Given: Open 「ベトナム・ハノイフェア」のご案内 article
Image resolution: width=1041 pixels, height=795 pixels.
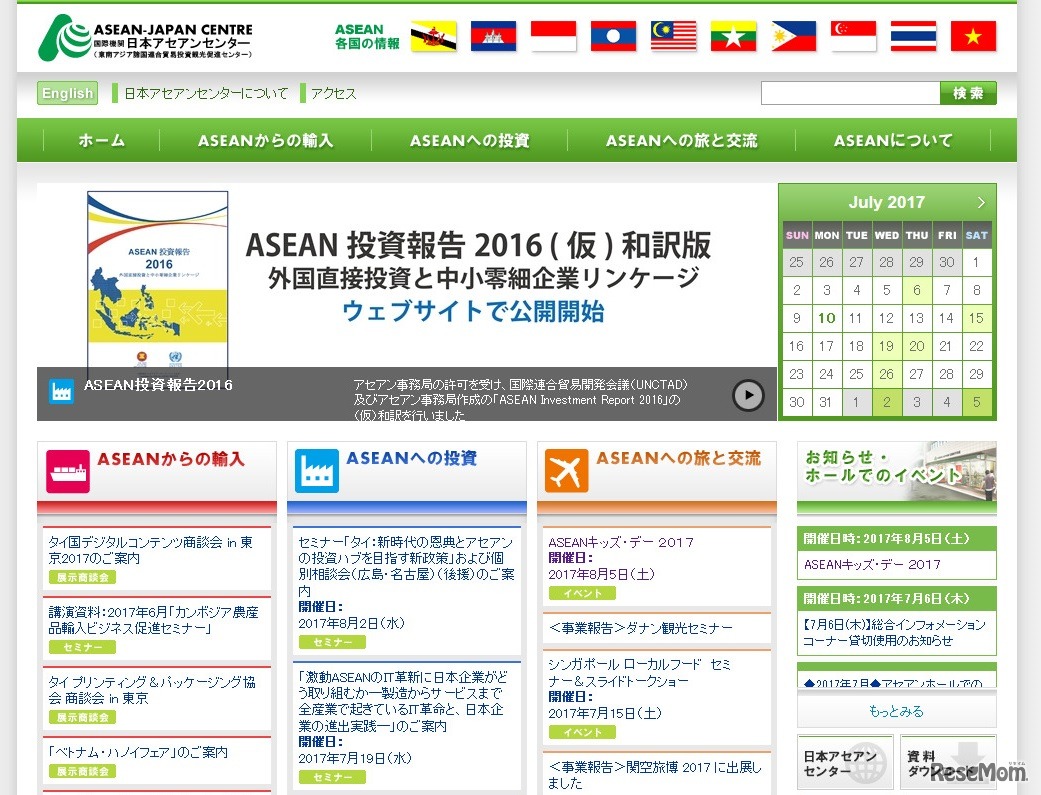Looking at the screenshot, I should [x=138, y=752].
